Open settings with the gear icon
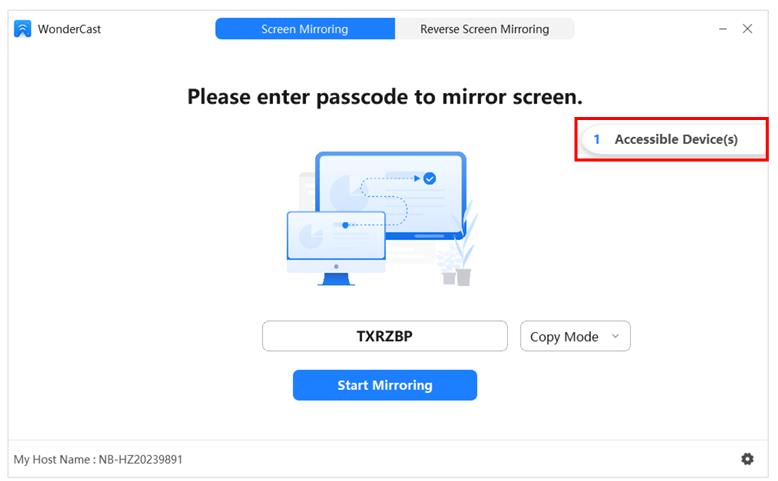This screenshot has height=481, width=778. tap(747, 459)
